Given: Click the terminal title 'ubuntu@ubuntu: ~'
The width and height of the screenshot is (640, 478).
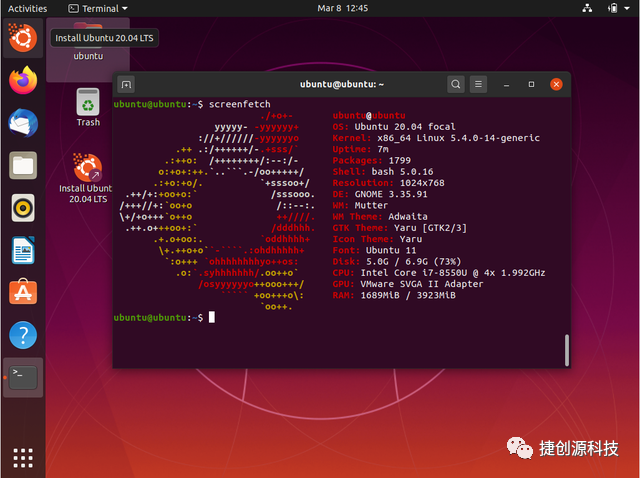Looking at the screenshot, I should click(342, 84).
